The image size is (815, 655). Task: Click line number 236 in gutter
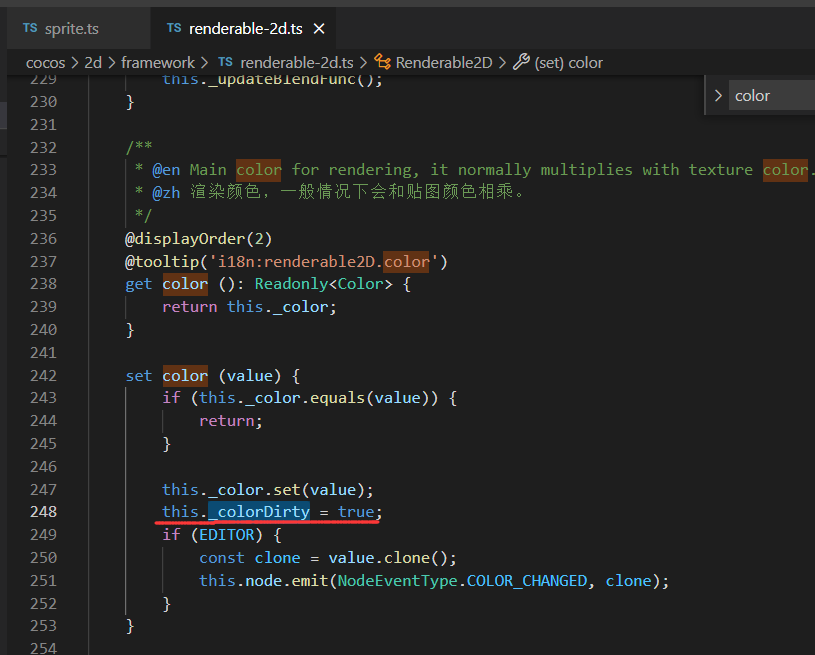click(x=44, y=239)
